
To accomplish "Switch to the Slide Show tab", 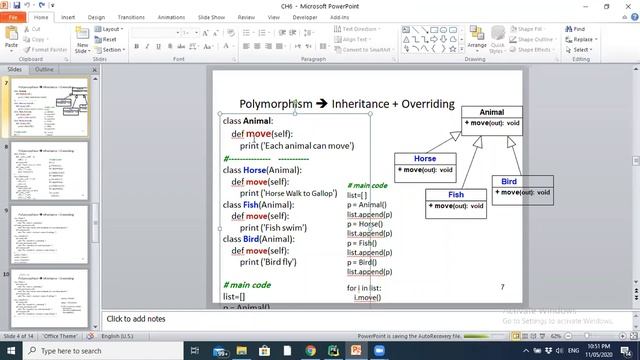I will [211, 17].
